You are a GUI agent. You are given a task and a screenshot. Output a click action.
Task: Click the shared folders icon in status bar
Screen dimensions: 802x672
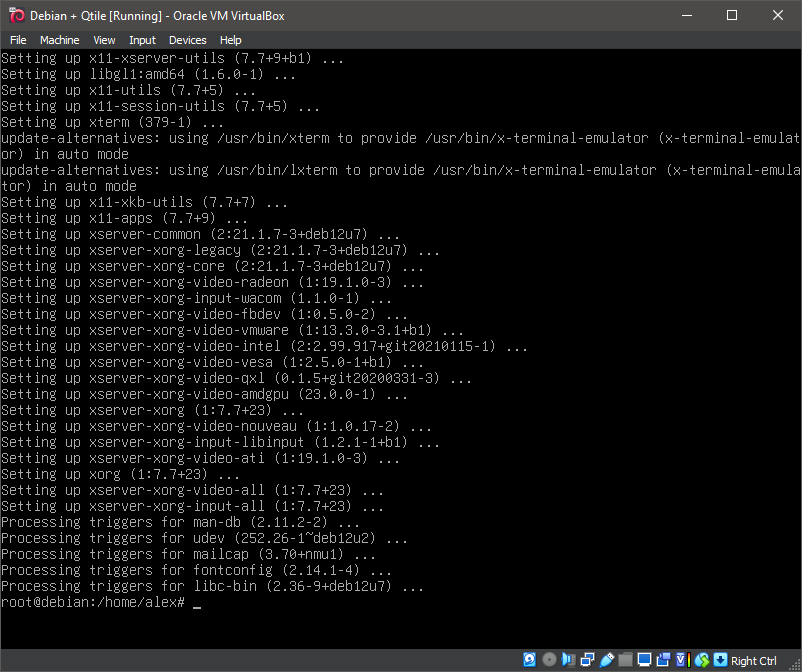[625, 659]
